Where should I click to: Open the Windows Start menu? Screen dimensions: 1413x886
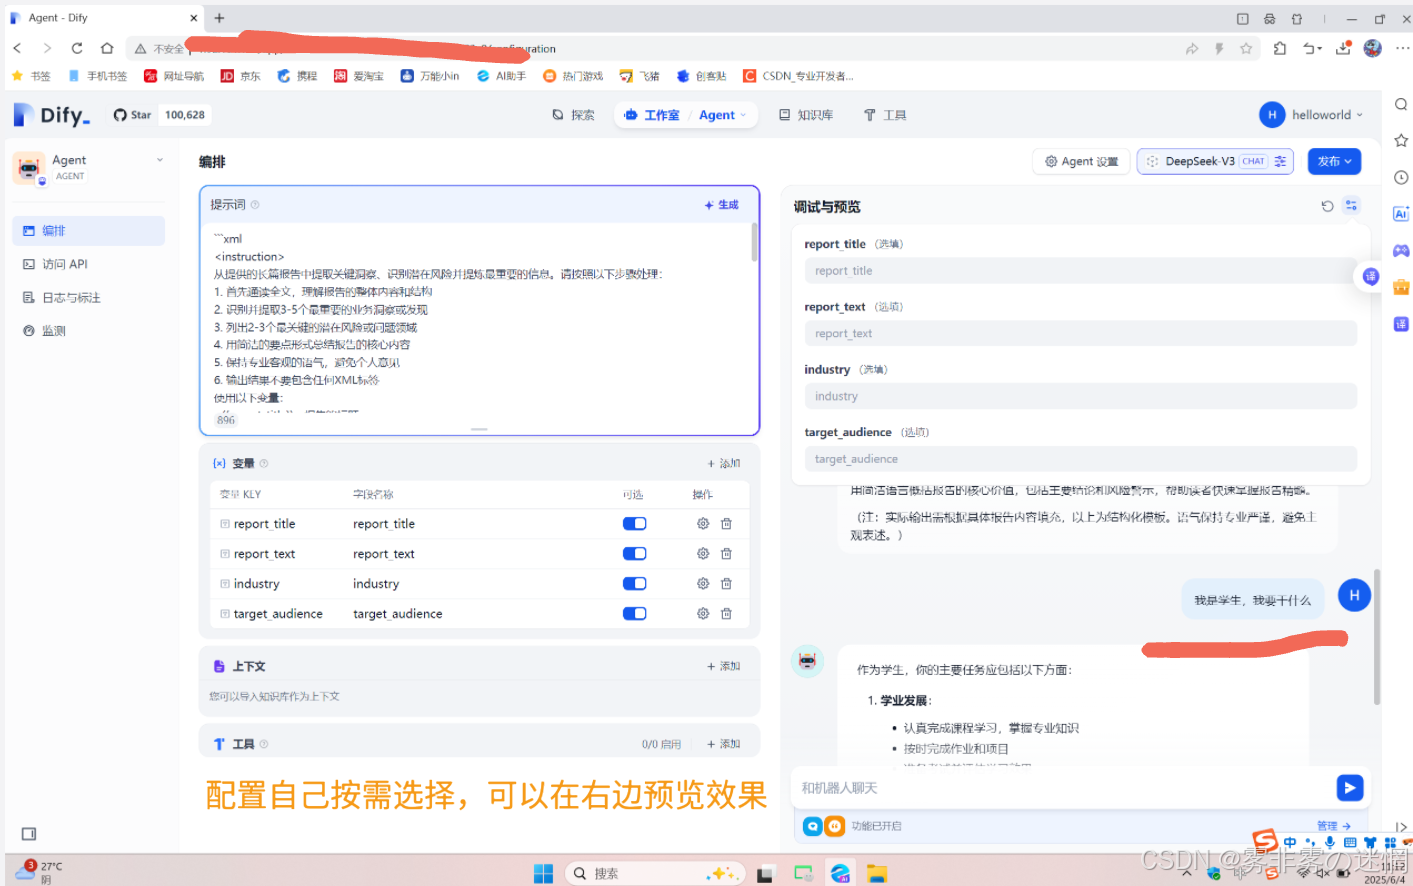pyautogui.click(x=543, y=874)
